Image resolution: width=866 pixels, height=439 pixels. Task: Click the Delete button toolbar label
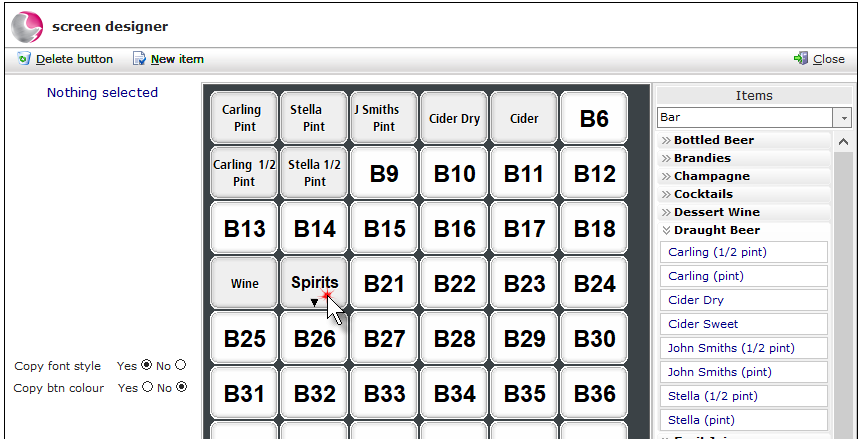[75, 59]
